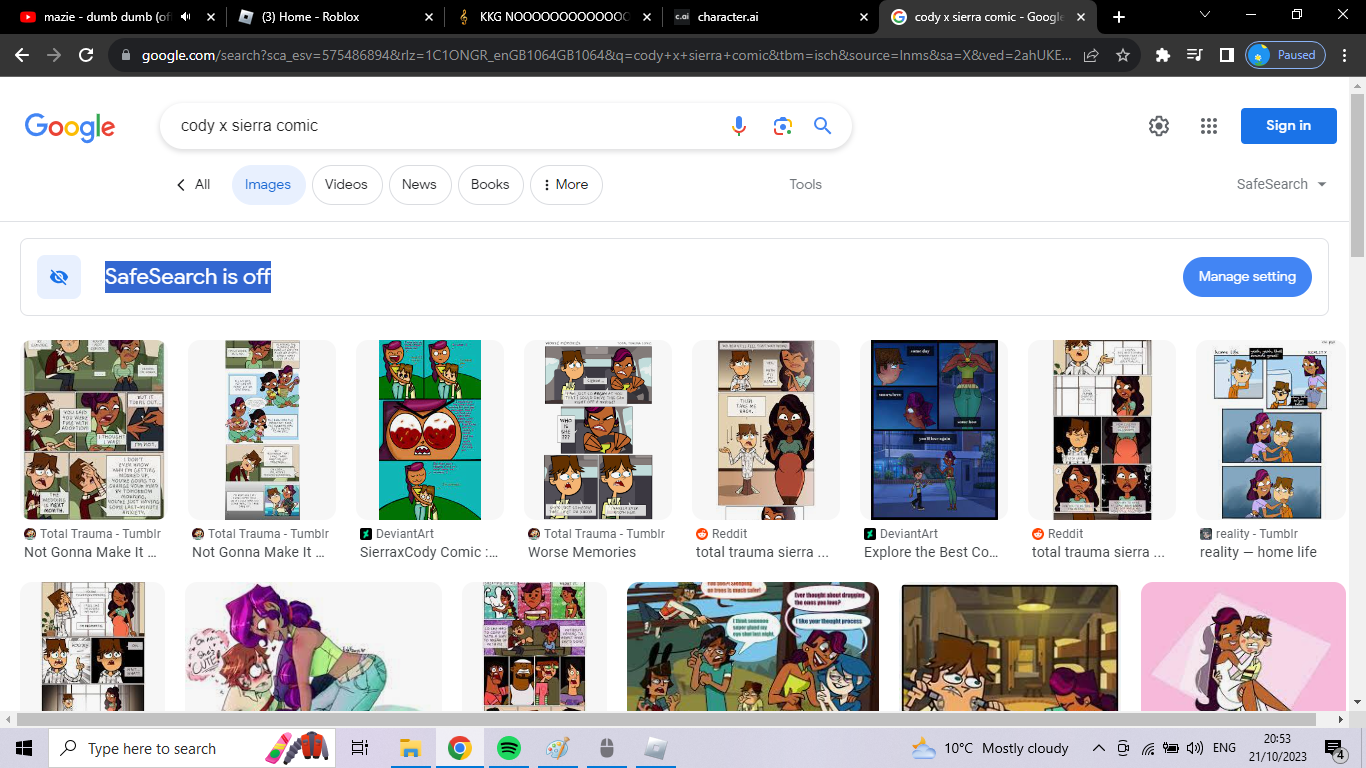
Task: Open the weather 10°C Mostly cloudy widget
Action: [x=990, y=748]
